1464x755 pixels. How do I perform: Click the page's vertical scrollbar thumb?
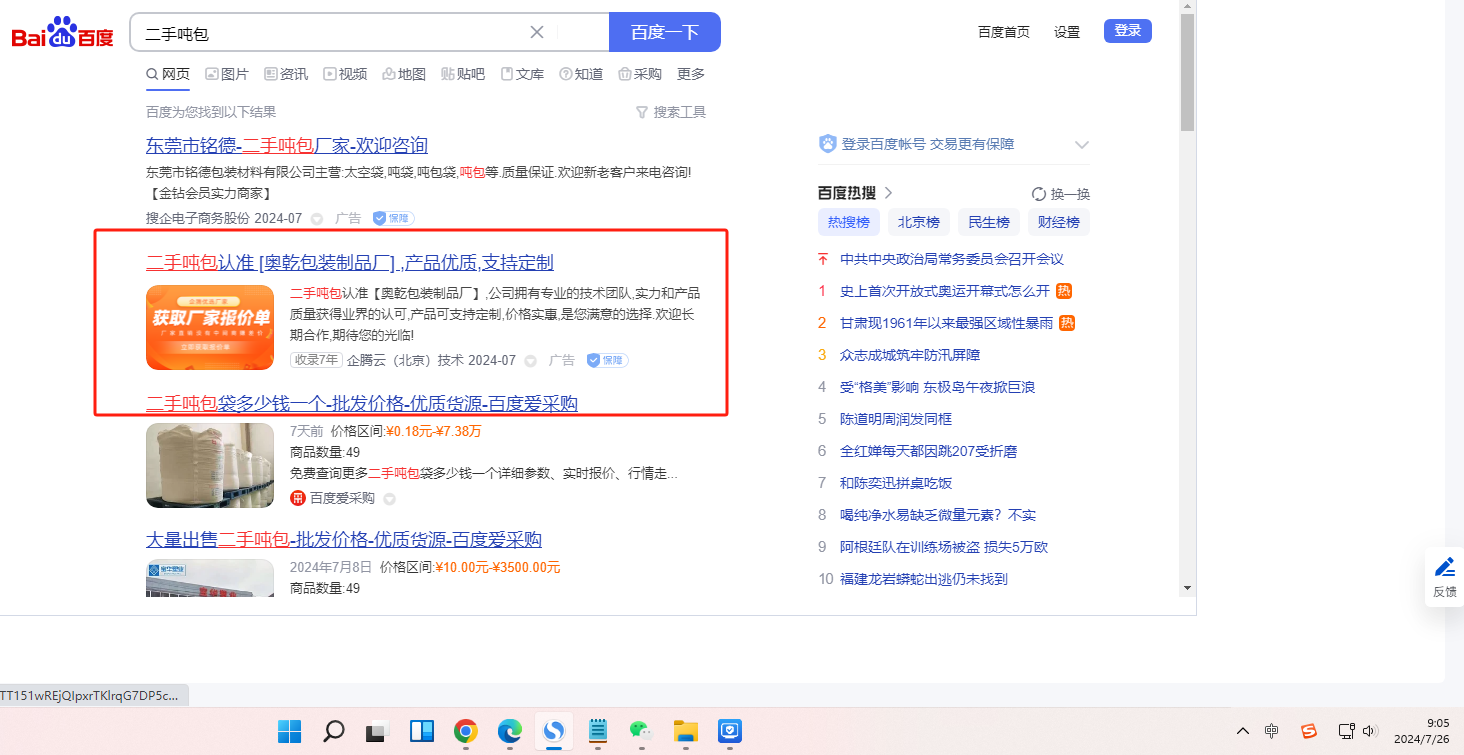[x=1187, y=72]
